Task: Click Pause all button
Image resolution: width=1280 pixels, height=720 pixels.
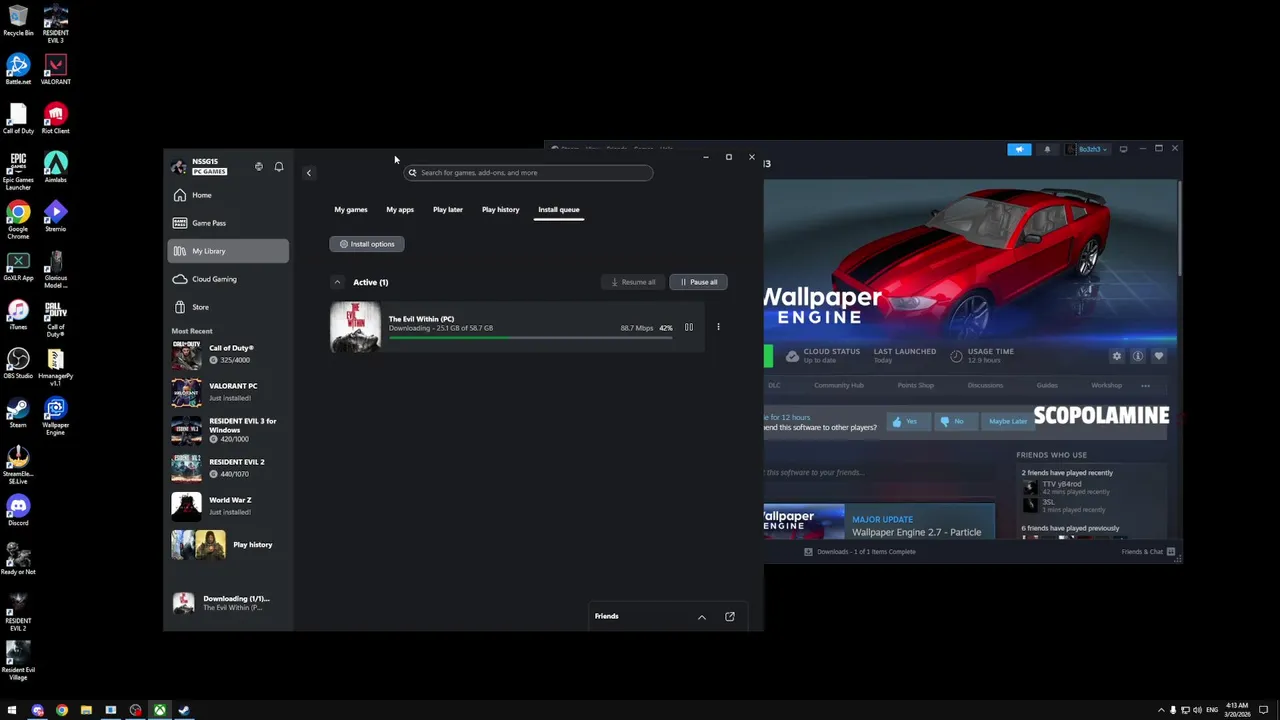Action: click(x=699, y=282)
